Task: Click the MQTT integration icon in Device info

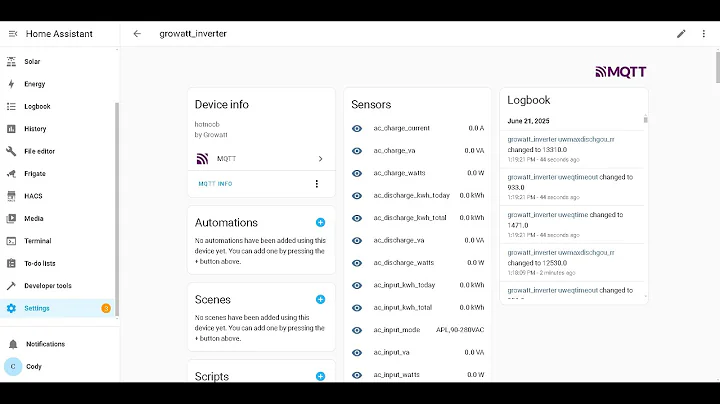Action: (x=202, y=159)
